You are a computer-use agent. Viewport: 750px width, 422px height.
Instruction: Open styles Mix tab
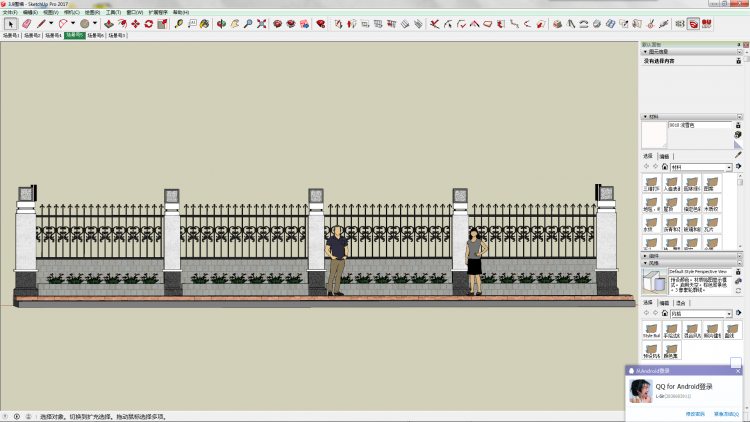pyautogui.click(x=681, y=303)
